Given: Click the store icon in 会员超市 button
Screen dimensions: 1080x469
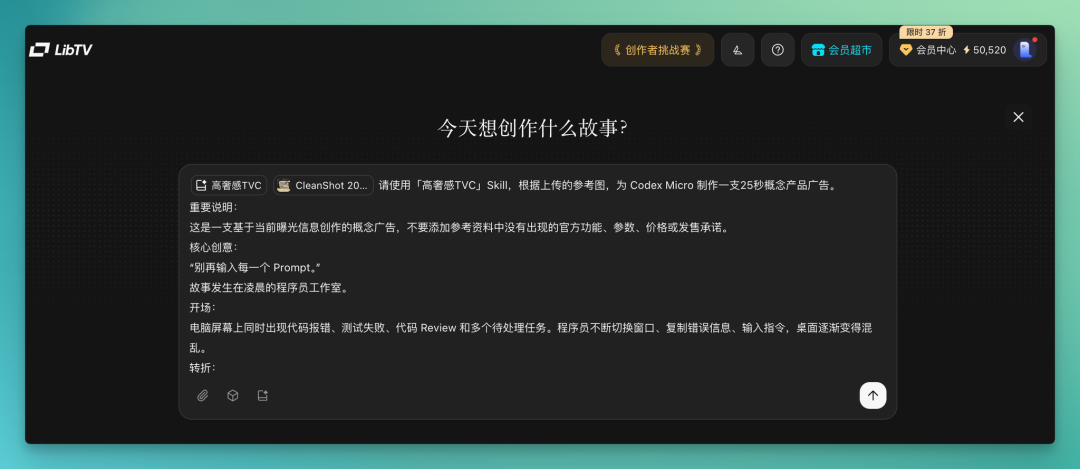Looking at the screenshot, I should click(x=818, y=50).
